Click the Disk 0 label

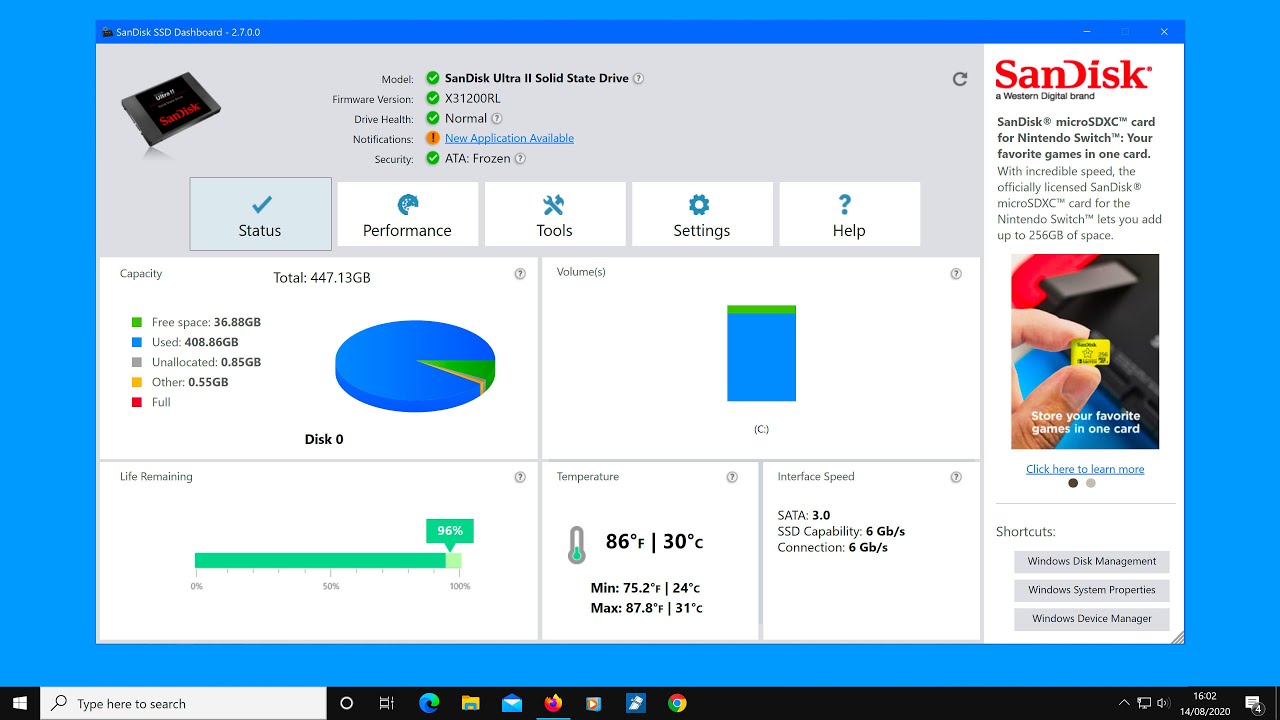pyautogui.click(x=324, y=439)
